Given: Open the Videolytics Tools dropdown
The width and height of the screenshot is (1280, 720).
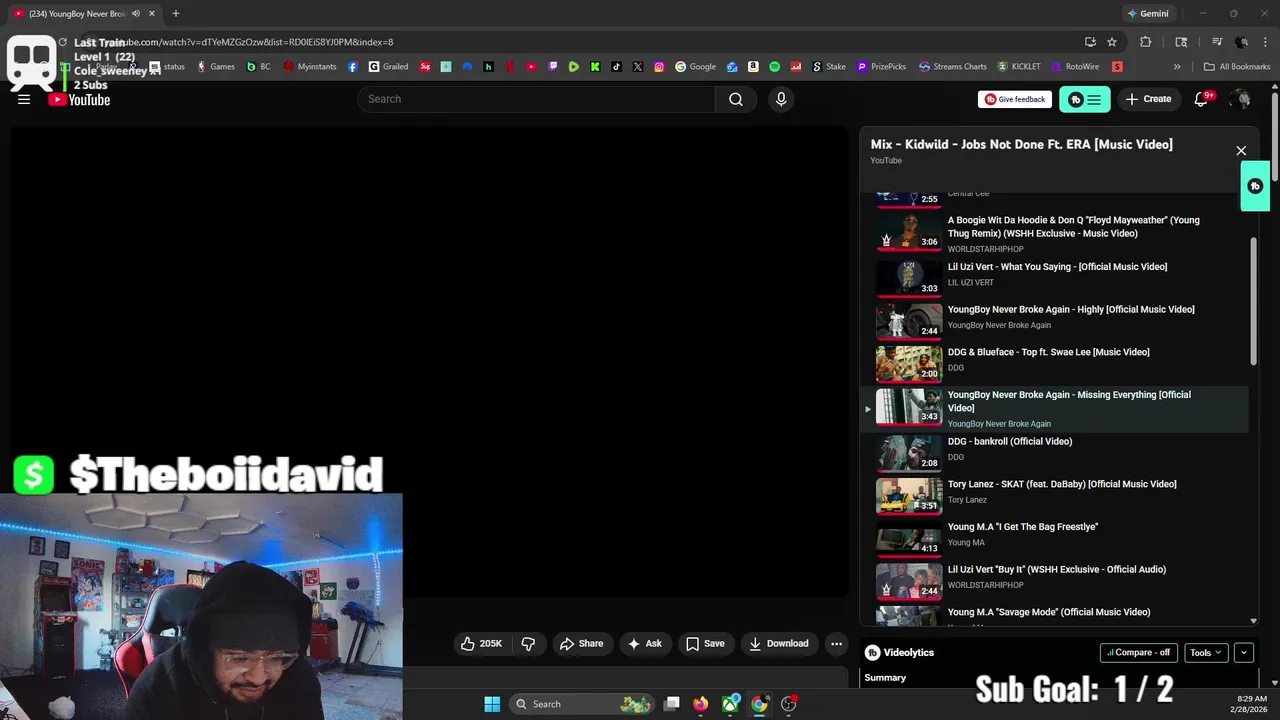Looking at the screenshot, I should (x=1206, y=652).
